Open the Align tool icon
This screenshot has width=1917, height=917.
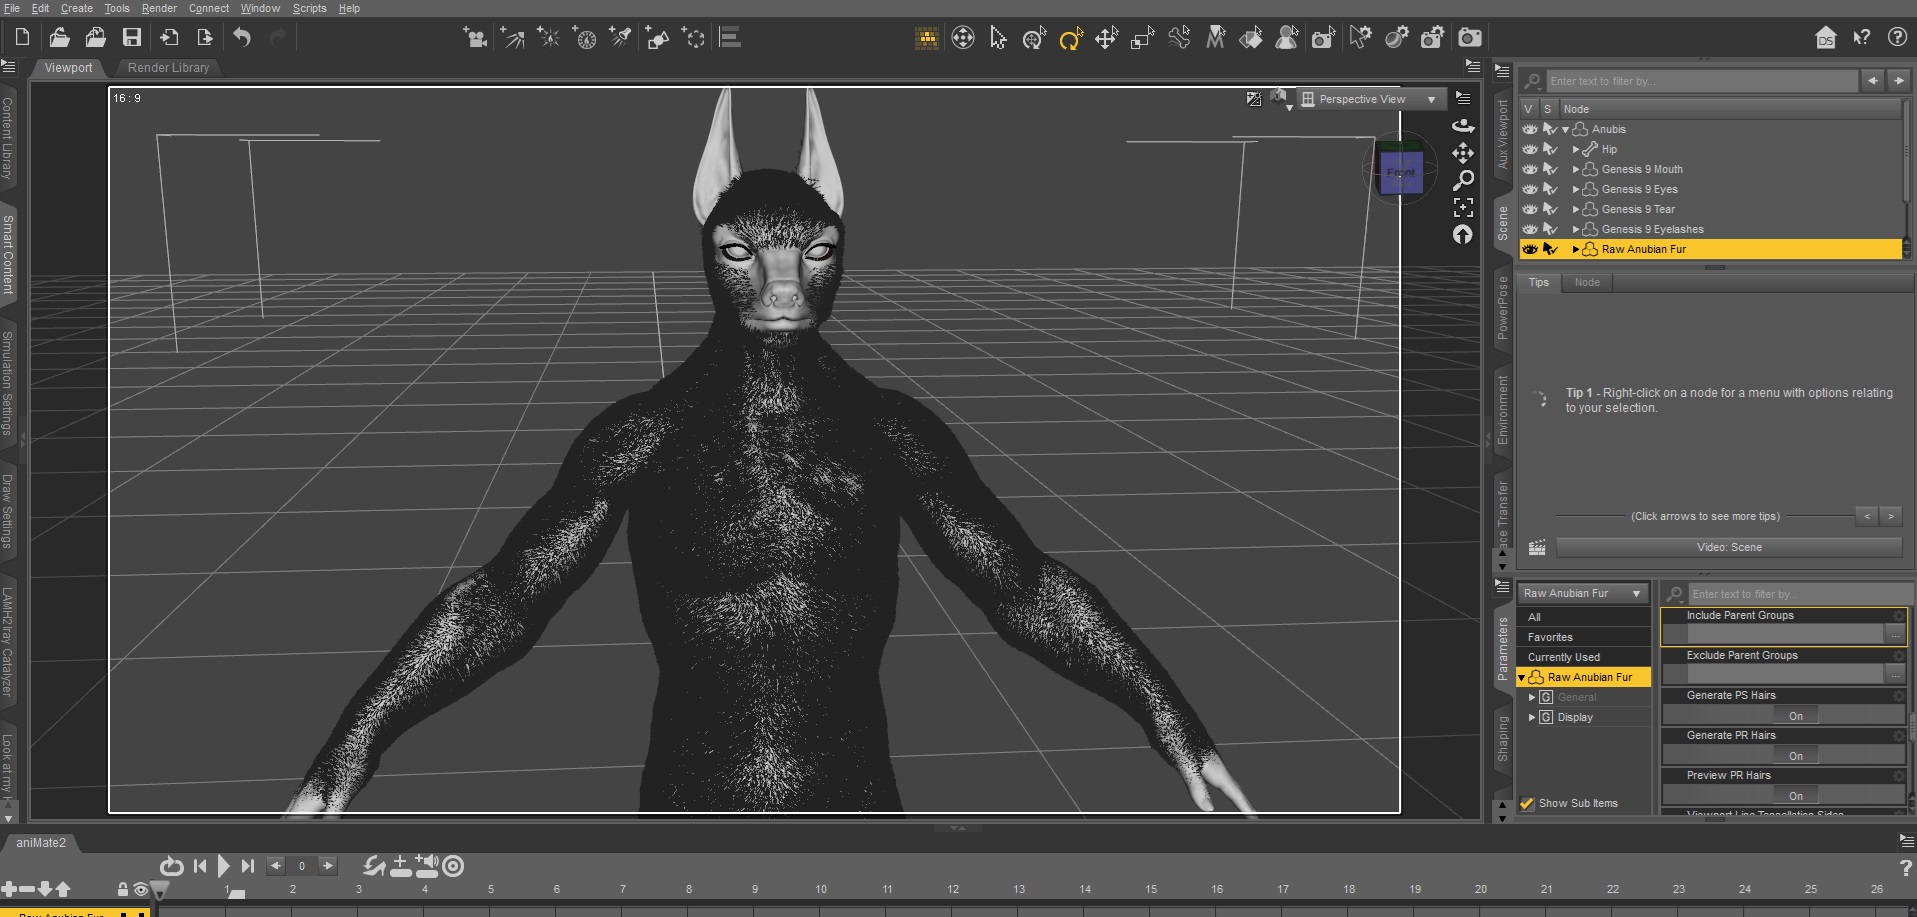click(x=730, y=38)
